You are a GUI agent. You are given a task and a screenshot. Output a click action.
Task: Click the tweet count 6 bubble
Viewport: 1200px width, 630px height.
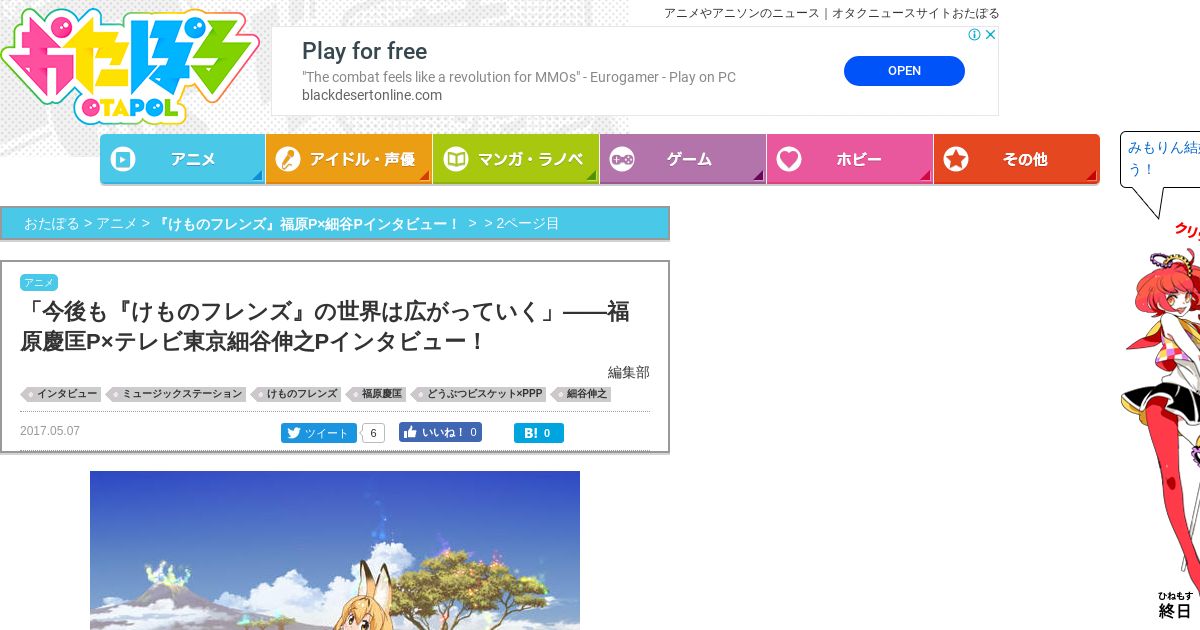coord(373,433)
